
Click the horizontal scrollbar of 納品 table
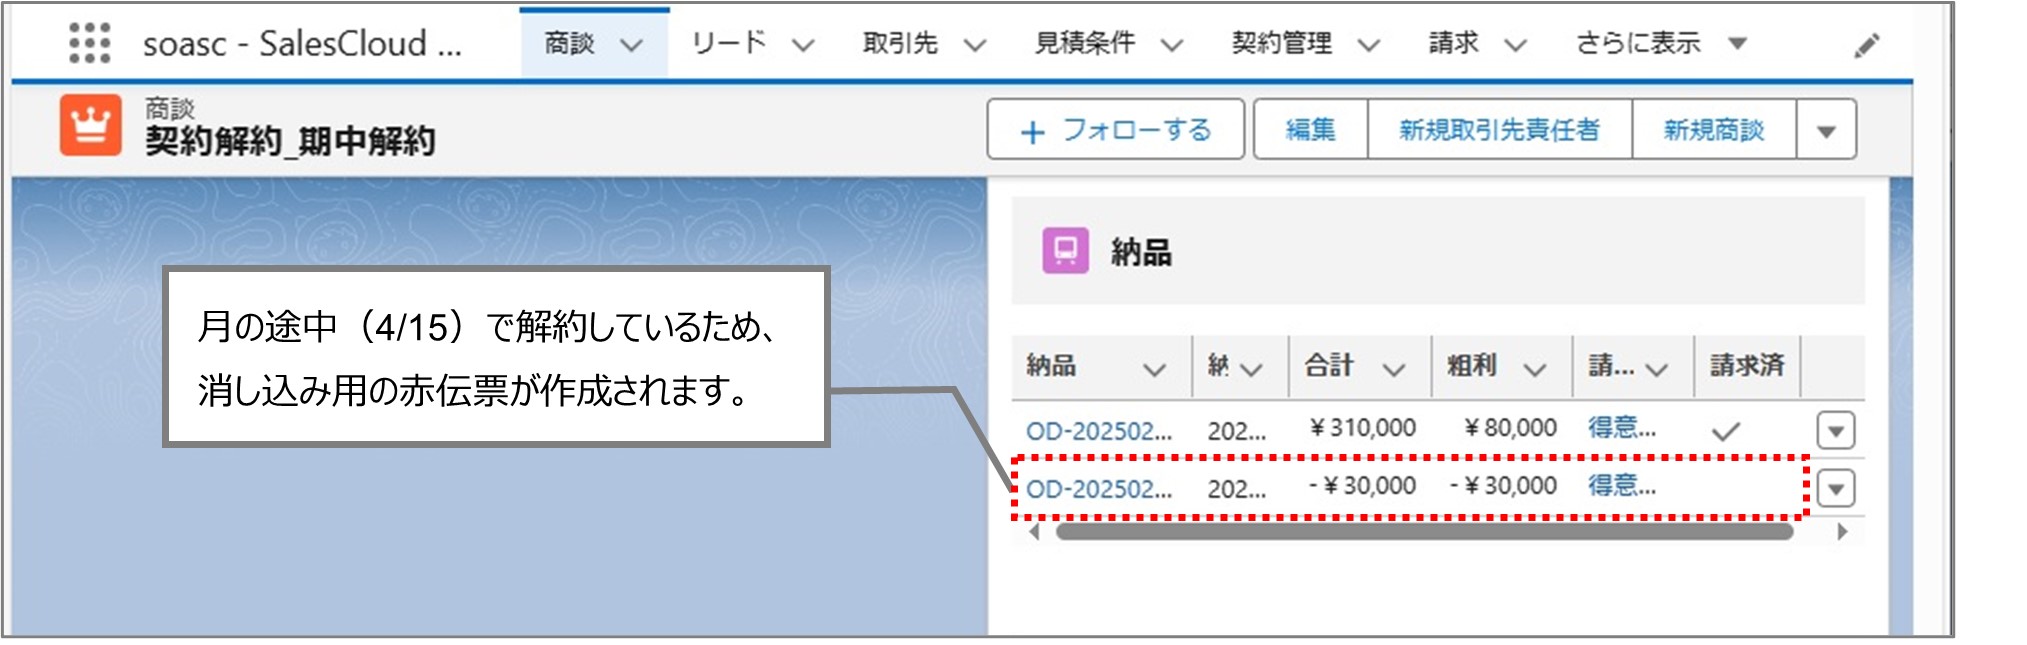pos(1424,531)
